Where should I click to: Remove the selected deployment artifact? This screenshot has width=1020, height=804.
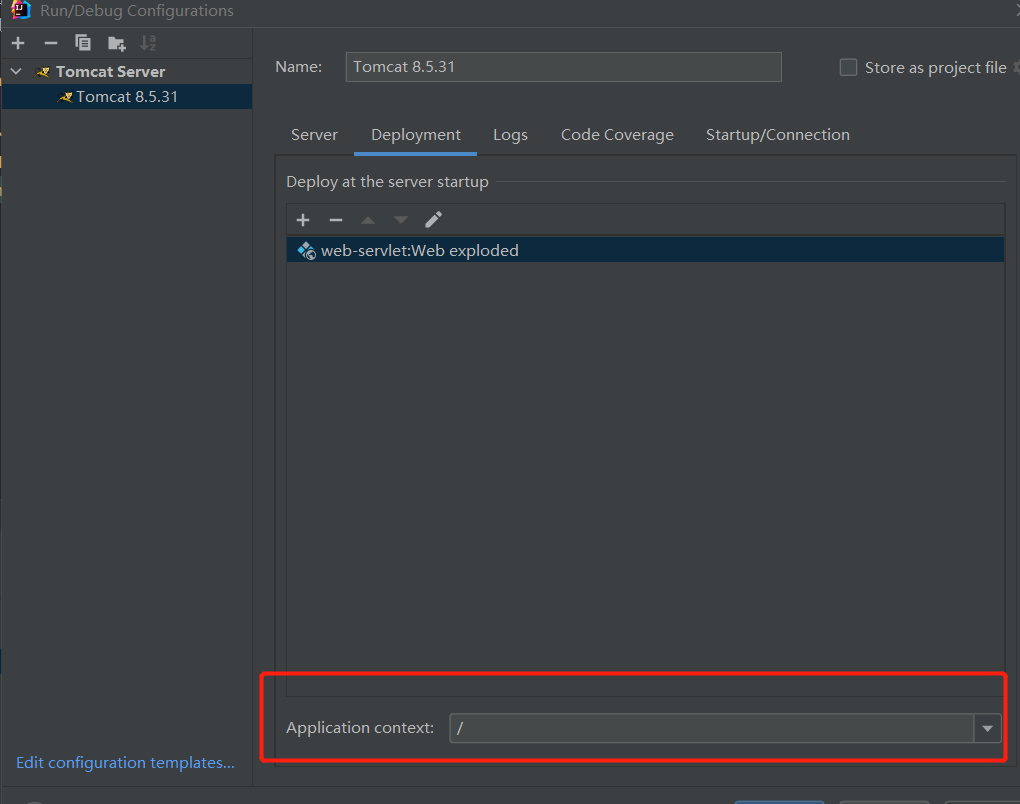coord(336,220)
